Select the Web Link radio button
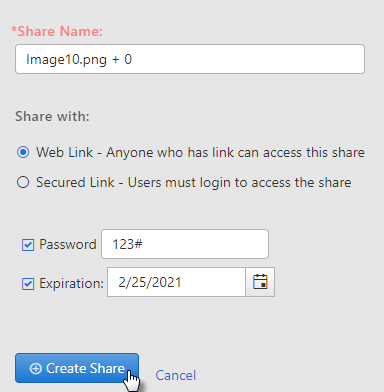Screen dimensions: 384x392 [23, 152]
